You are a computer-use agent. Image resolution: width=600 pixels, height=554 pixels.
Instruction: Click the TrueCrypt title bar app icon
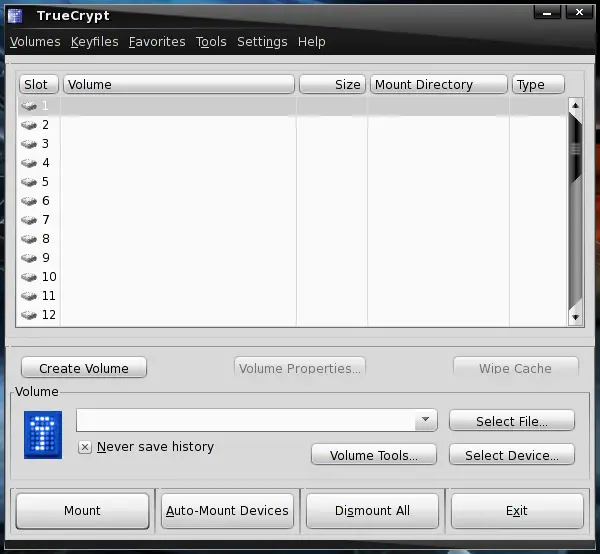(15, 16)
